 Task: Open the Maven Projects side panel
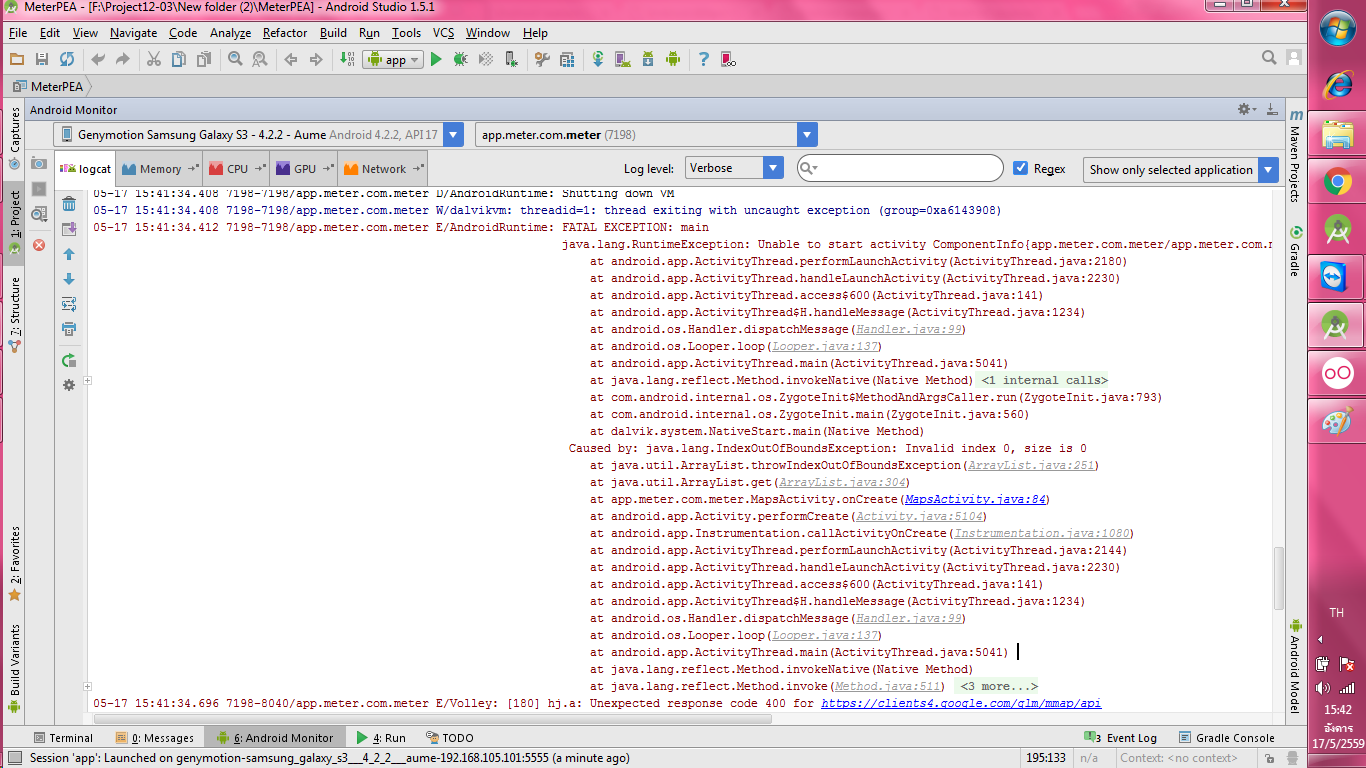coord(1295,156)
